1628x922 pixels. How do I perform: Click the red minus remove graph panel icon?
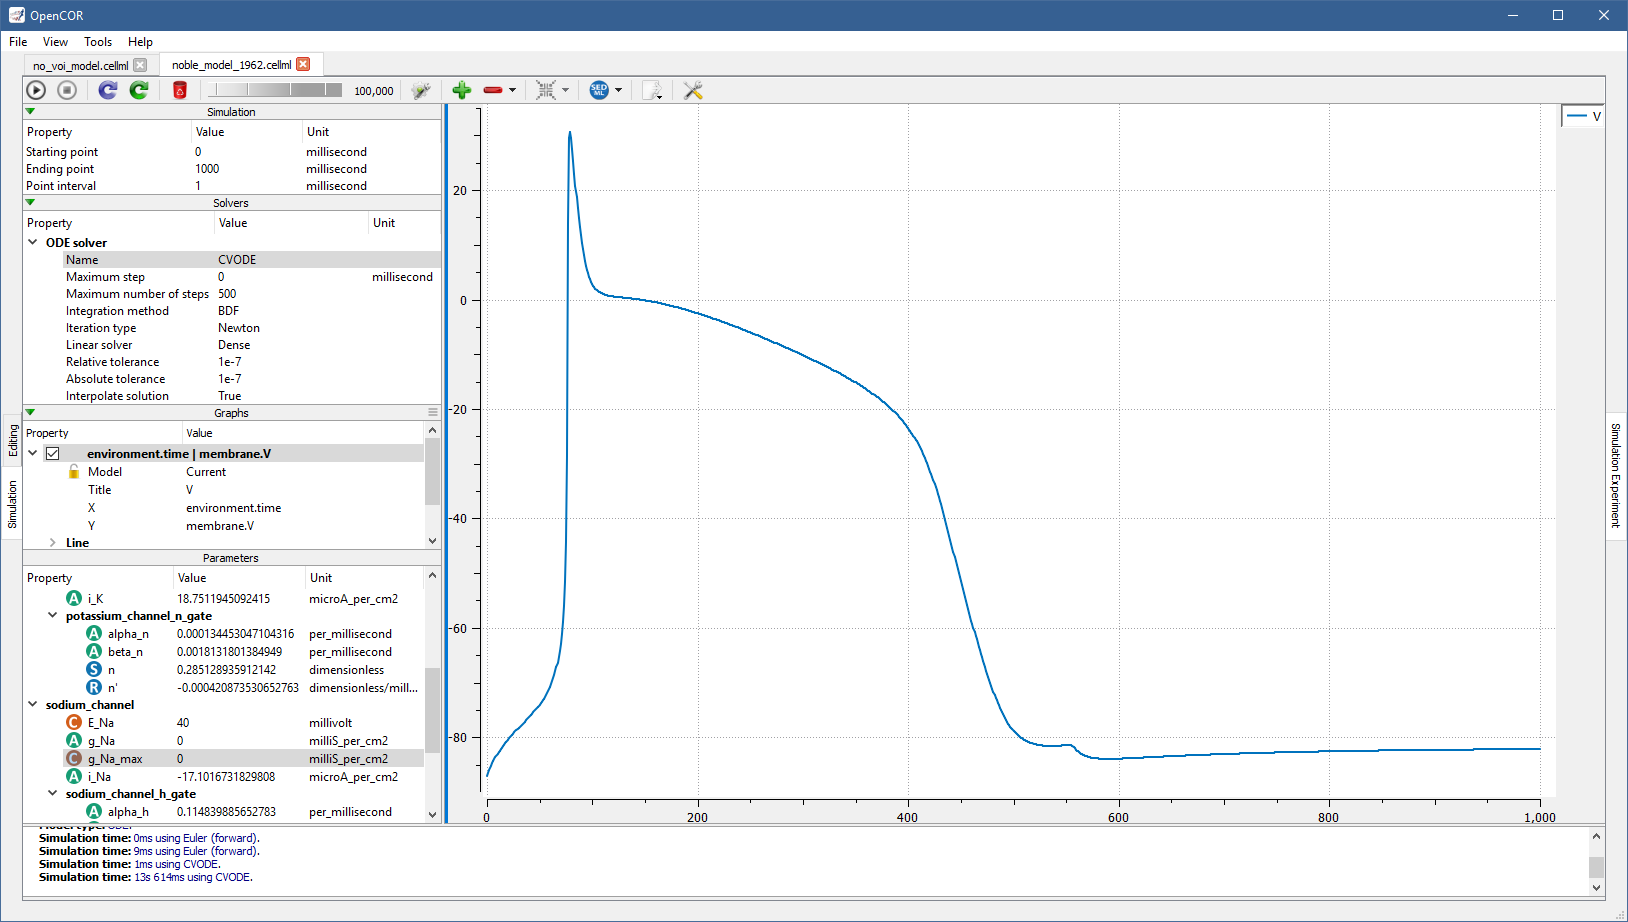pos(493,90)
